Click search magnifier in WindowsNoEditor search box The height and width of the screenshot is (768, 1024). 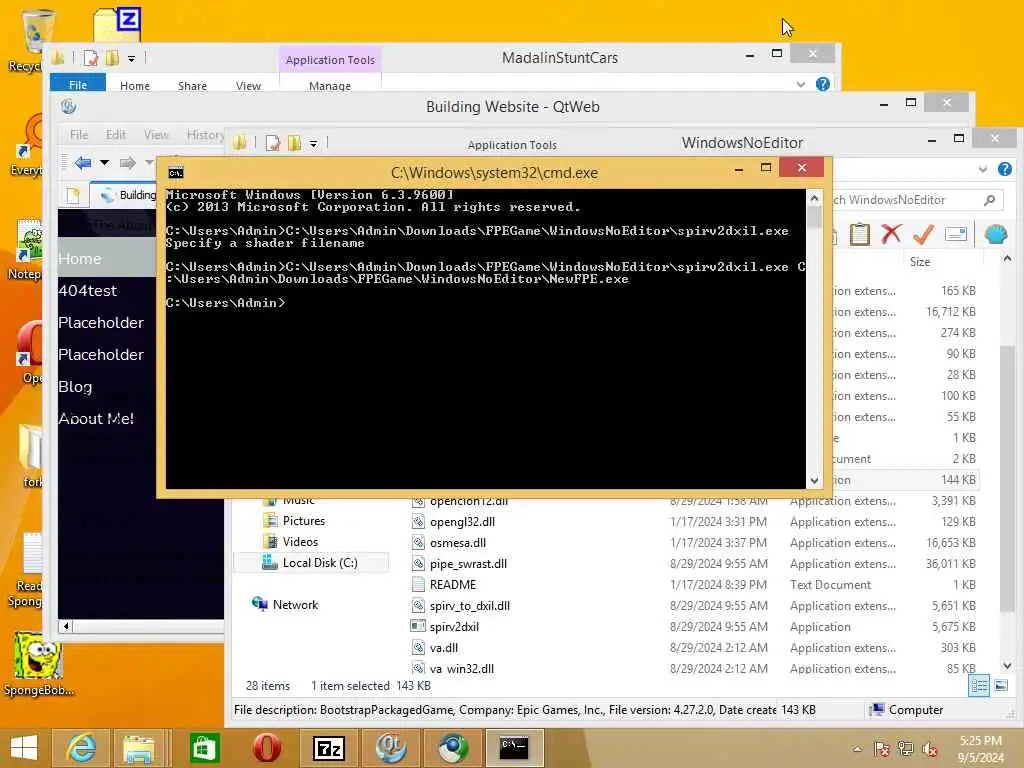point(989,200)
